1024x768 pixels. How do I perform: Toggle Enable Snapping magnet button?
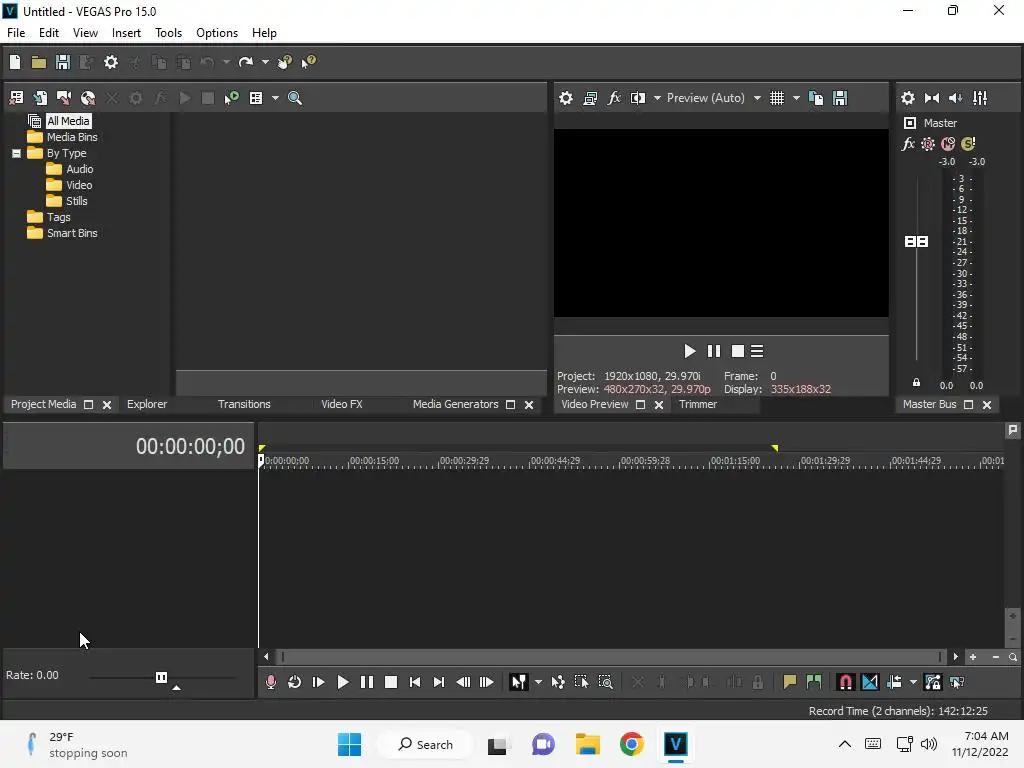point(846,682)
